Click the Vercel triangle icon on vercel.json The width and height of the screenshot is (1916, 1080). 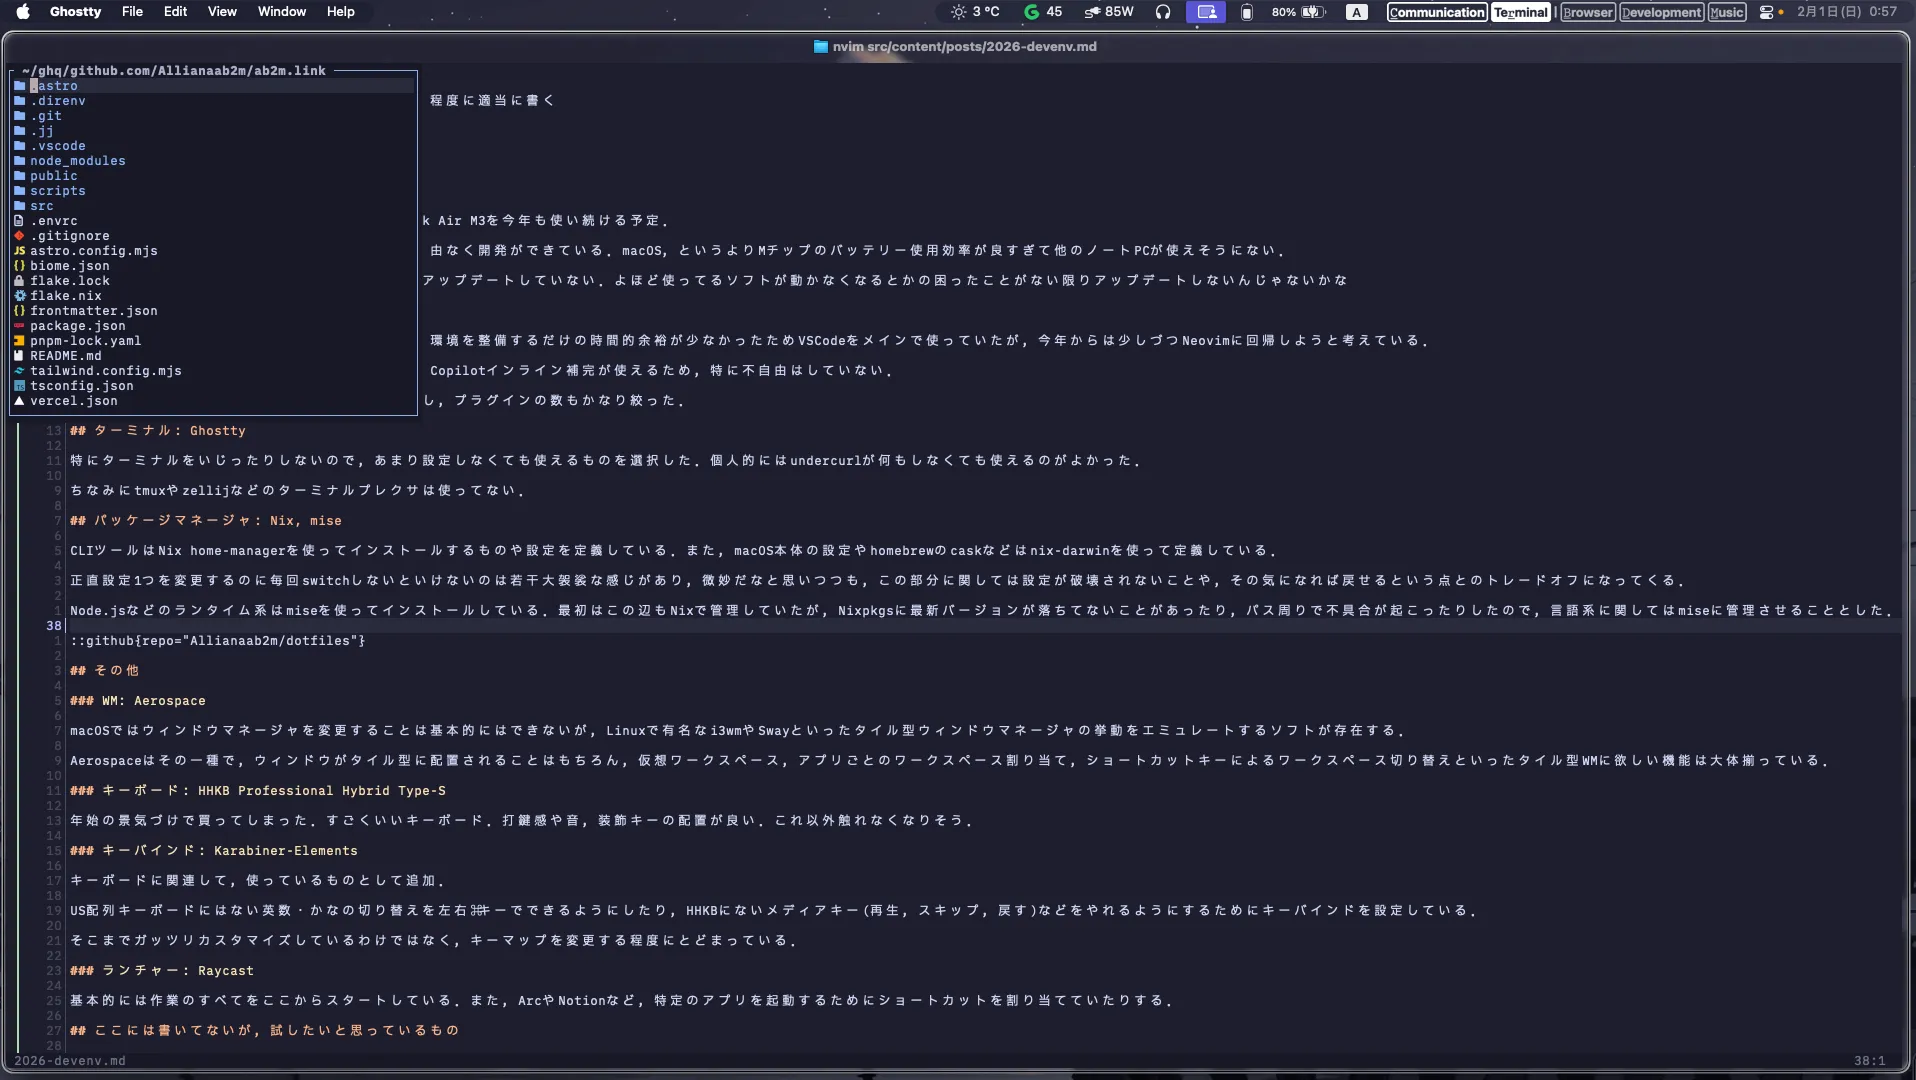[20, 401]
